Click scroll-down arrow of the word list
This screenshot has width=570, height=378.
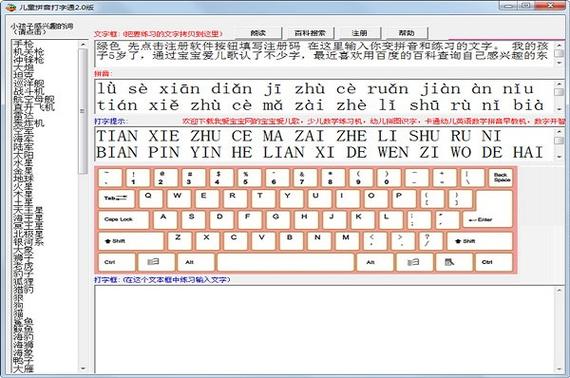[x=83, y=369]
